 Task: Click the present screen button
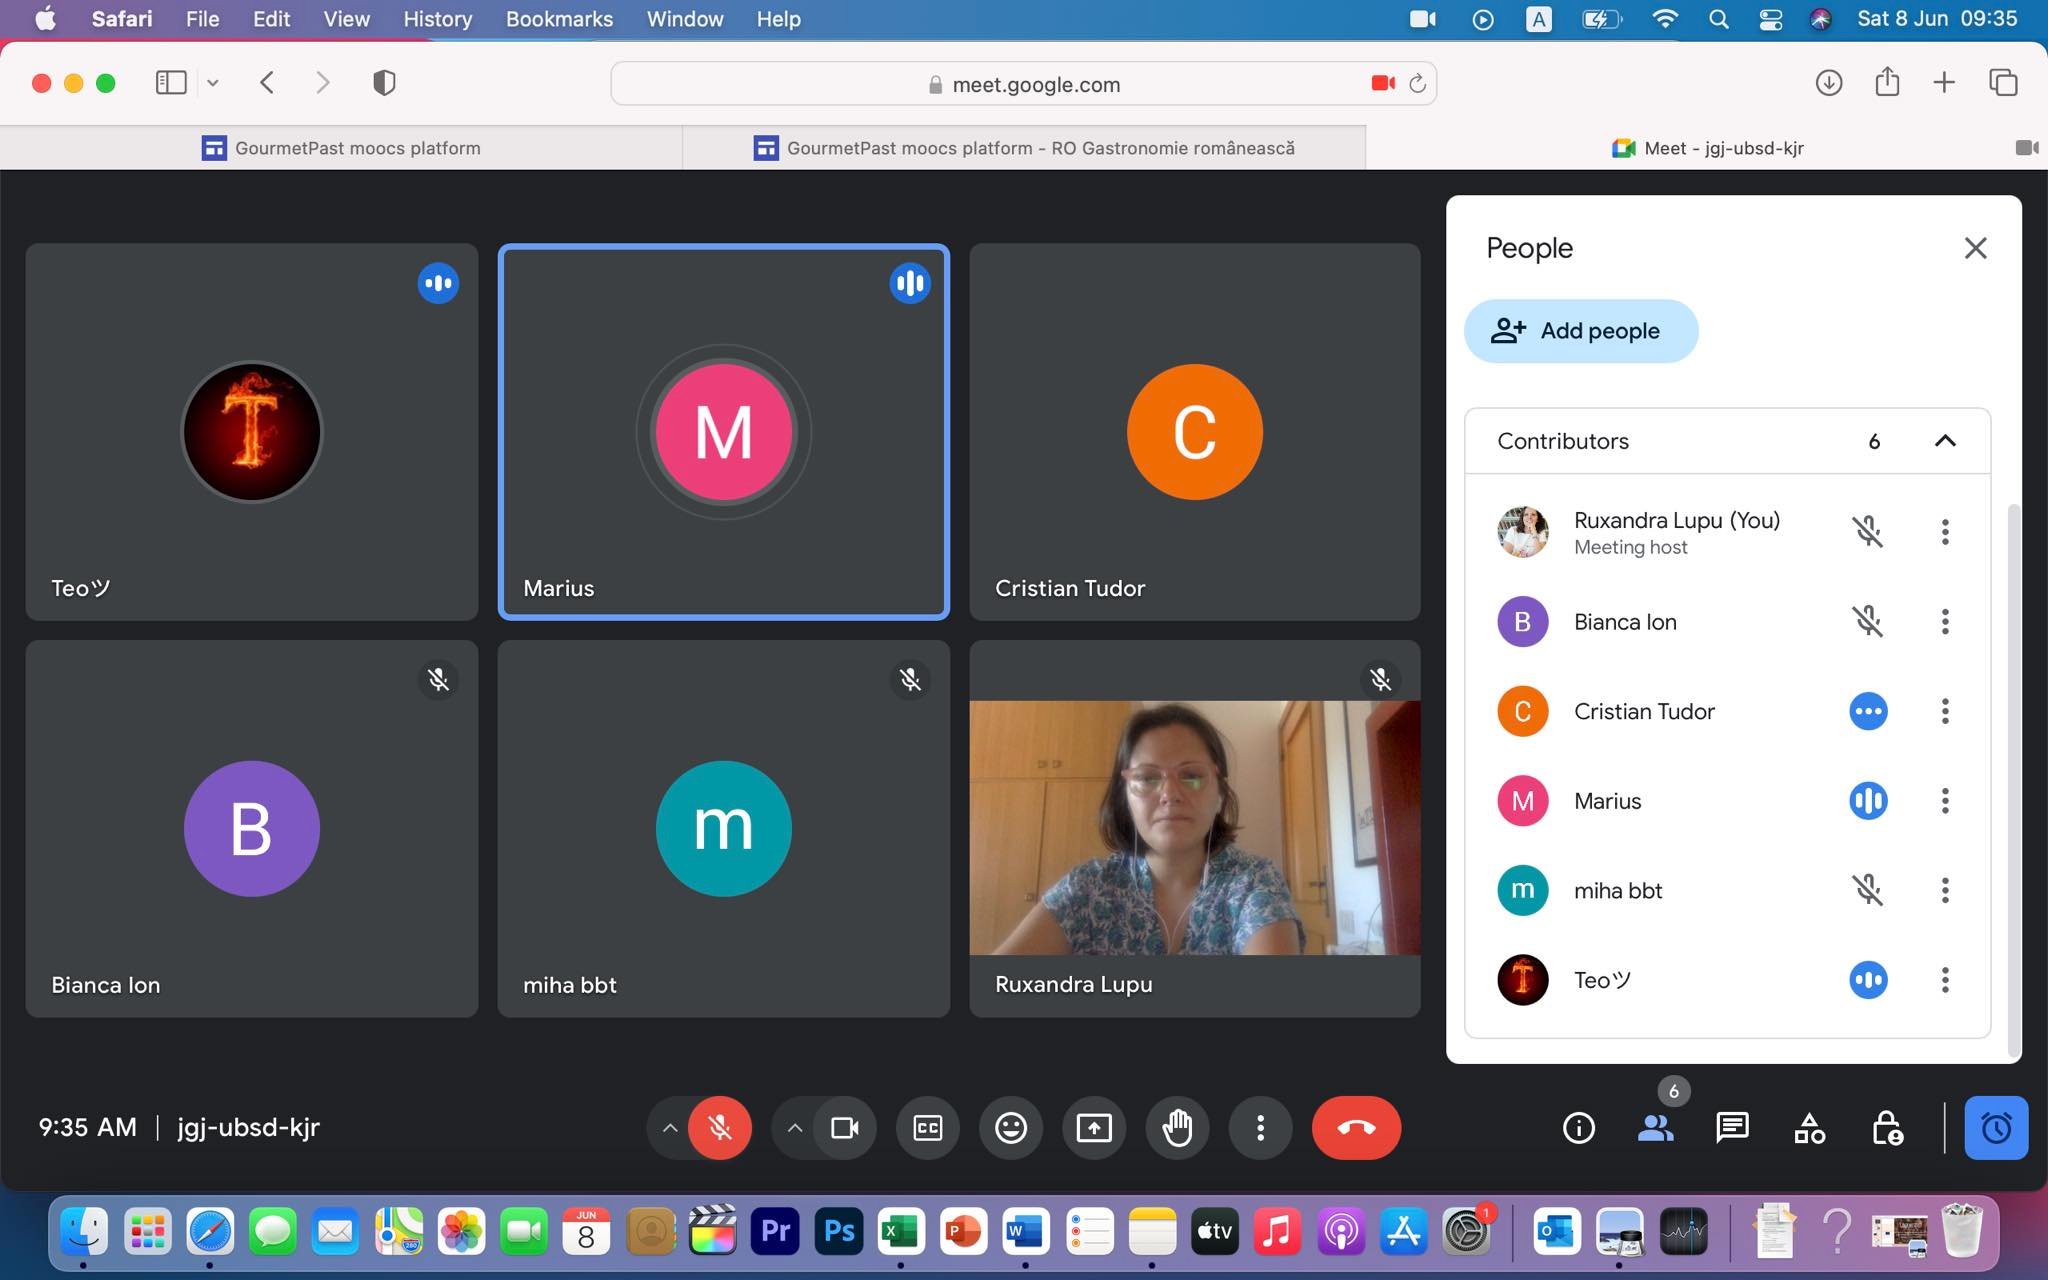pos(1094,1128)
